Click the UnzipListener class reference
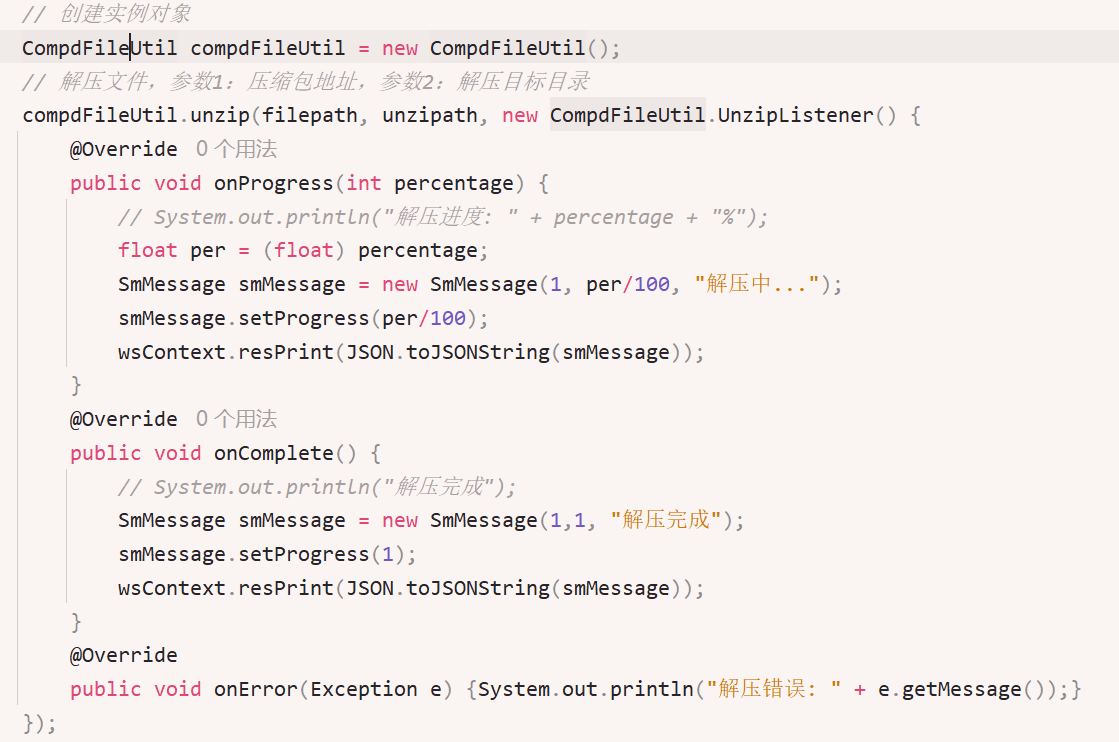The width and height of the screenshot is (1119, 742). coord(792,116)
